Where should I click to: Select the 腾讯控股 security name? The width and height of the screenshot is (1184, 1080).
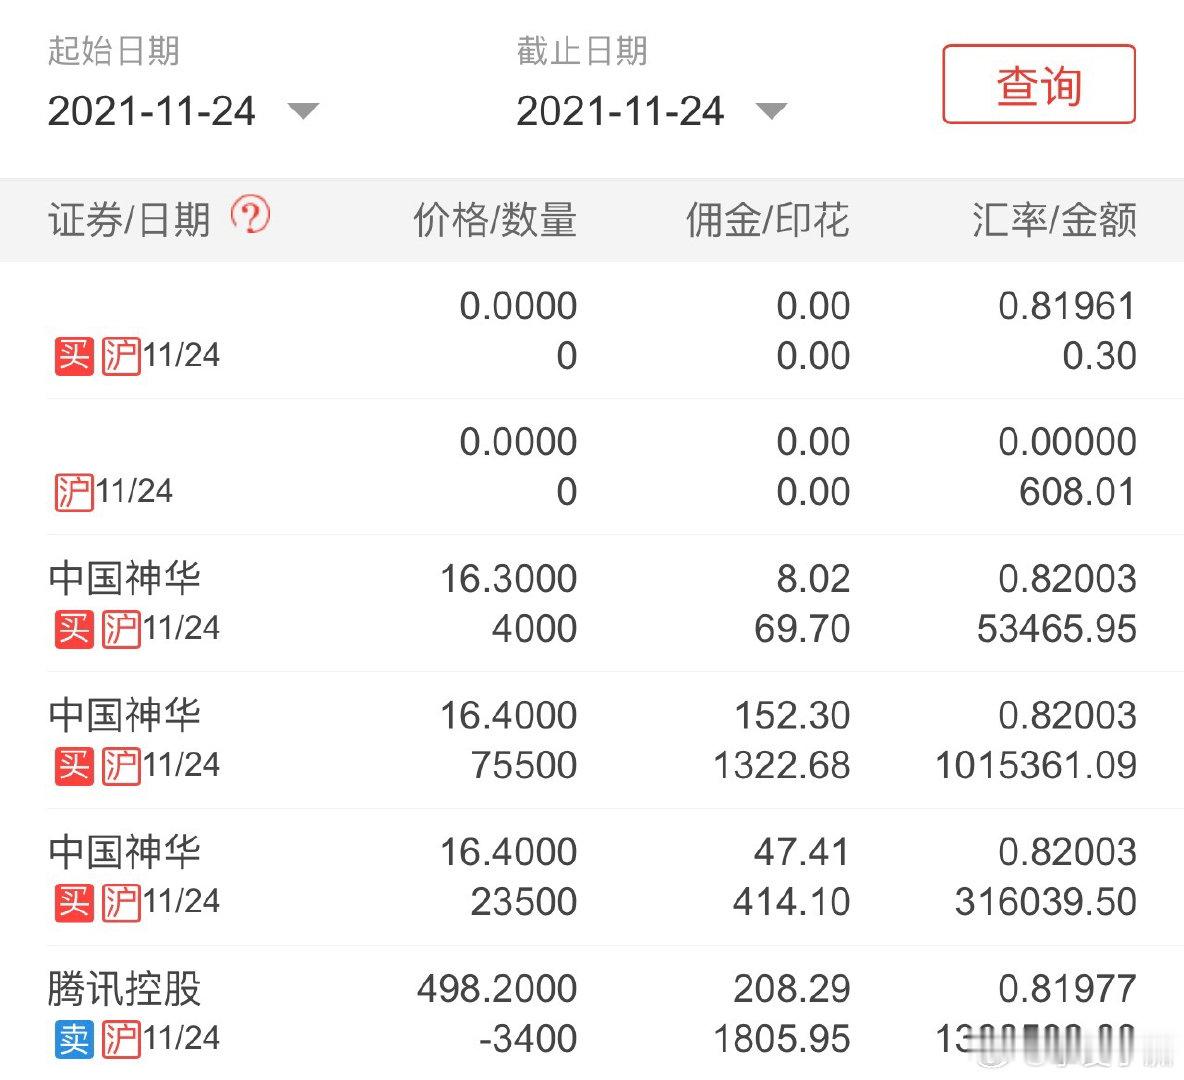coord(125,989)
